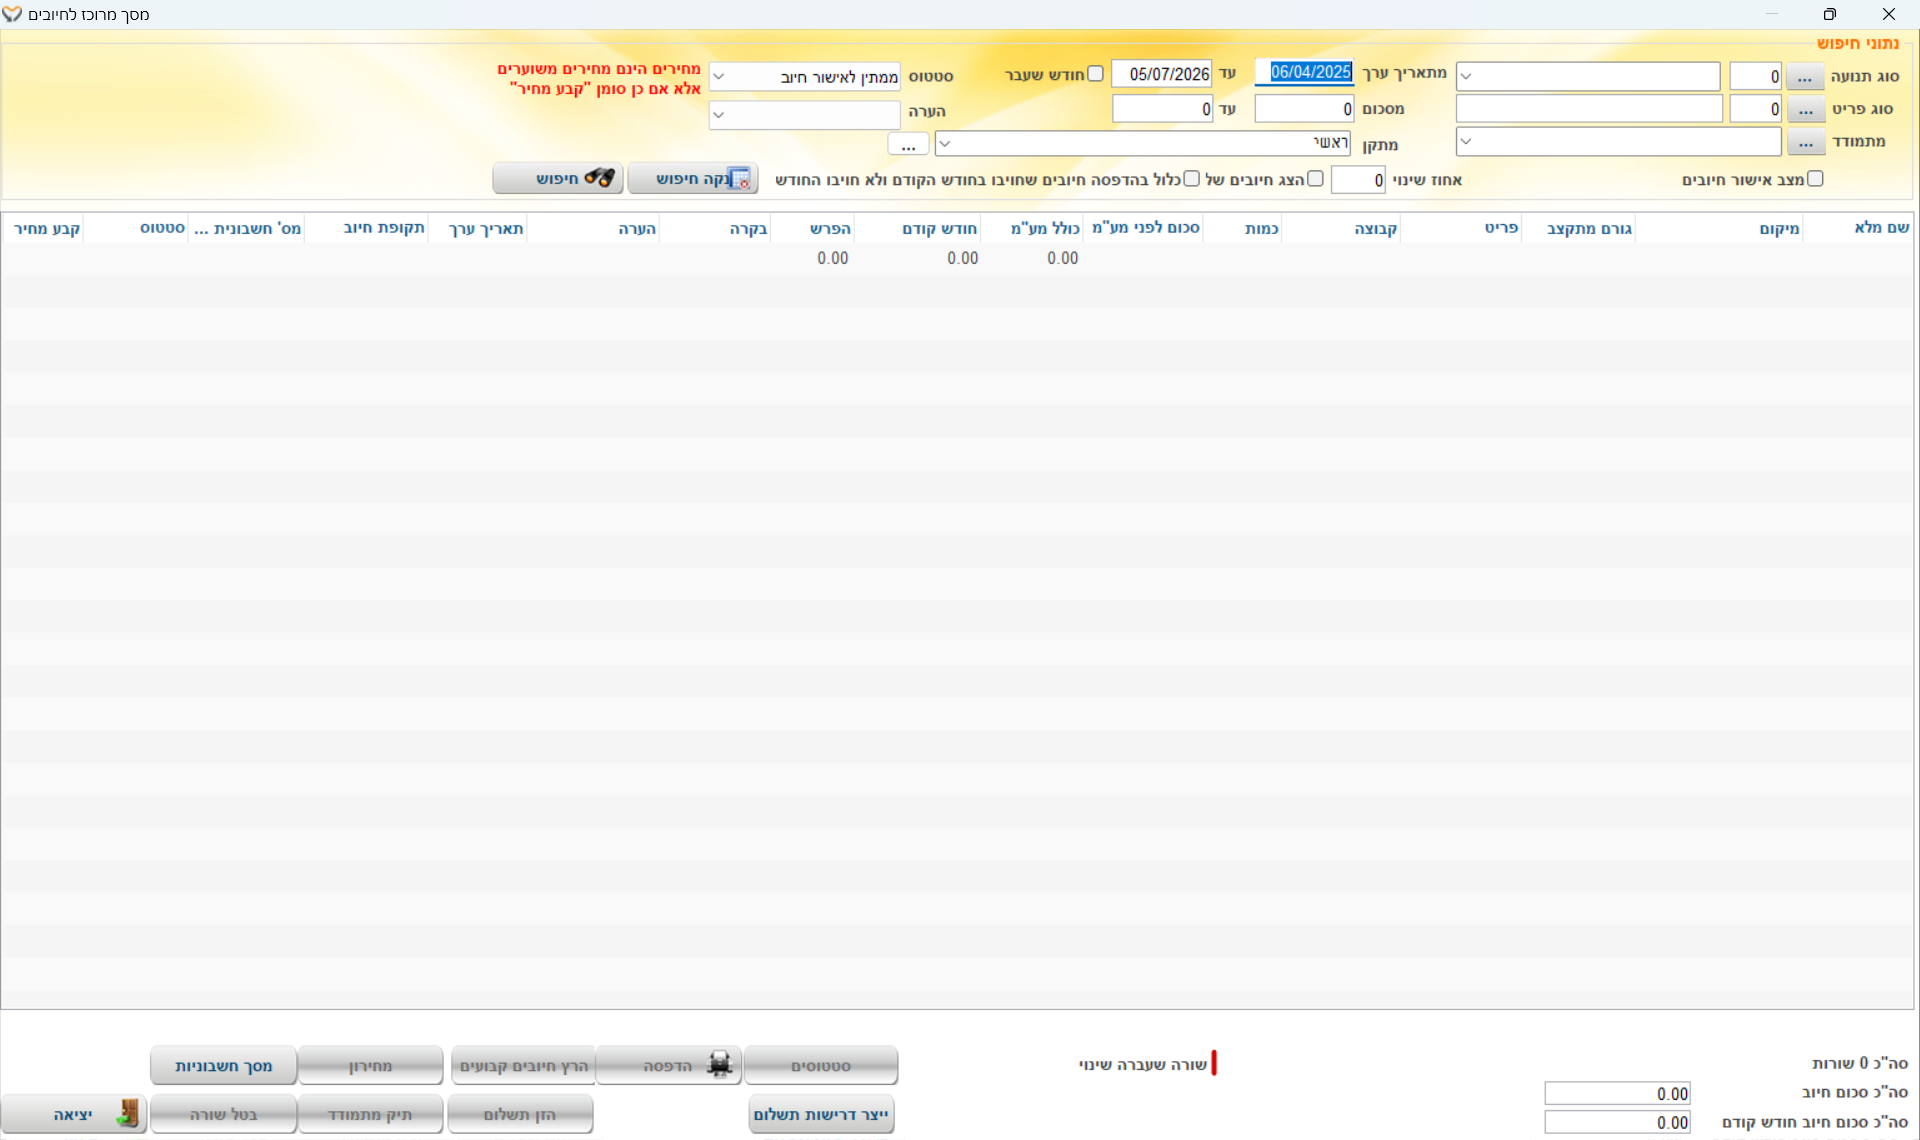Click the ellipsis button beside מתקן
Image resolution: width=1920 pixels, height=1140 pixels.
pyautogui.click(x=908, y=145)
